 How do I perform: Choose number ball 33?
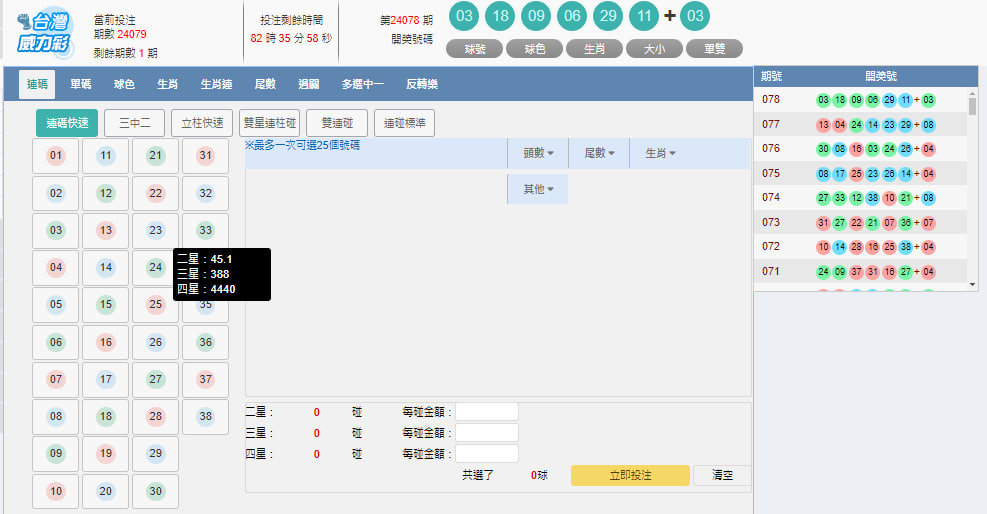point(205,230)
